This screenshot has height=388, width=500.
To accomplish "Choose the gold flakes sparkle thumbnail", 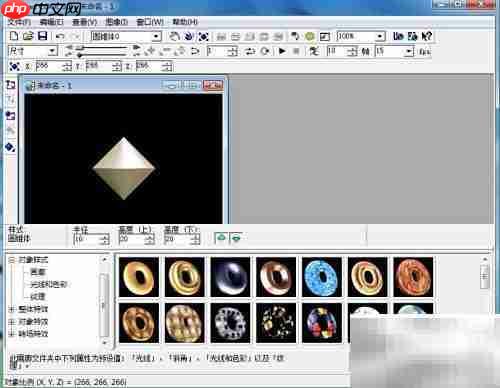I will click(x=276, y=323).
